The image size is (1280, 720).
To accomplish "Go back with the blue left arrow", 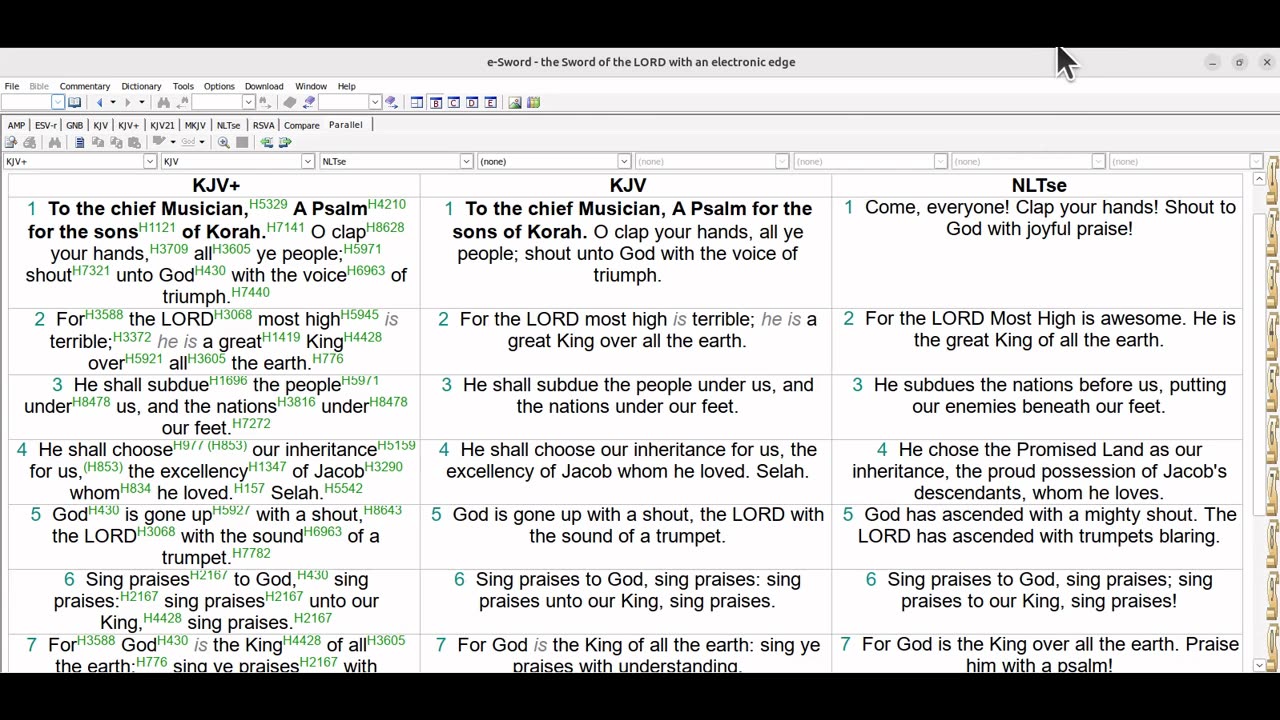I will tap(99, 102).
